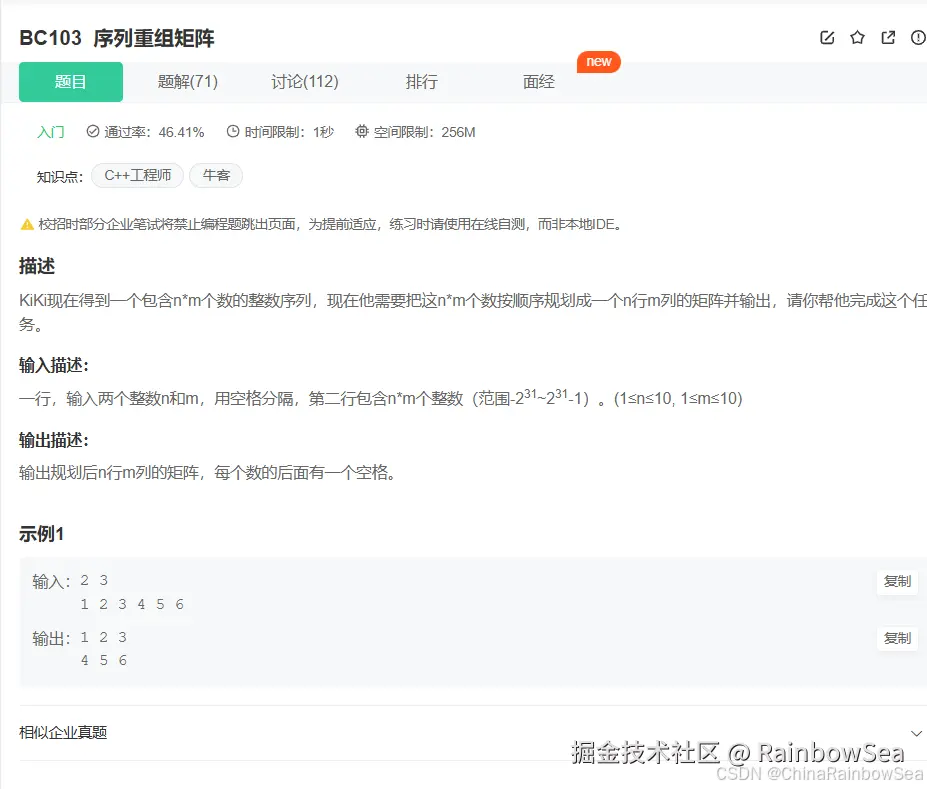Image resolution: width=927 pixels, height=789 pixels.
Task: Select the 排行 tab
Action: click(422, 82)
